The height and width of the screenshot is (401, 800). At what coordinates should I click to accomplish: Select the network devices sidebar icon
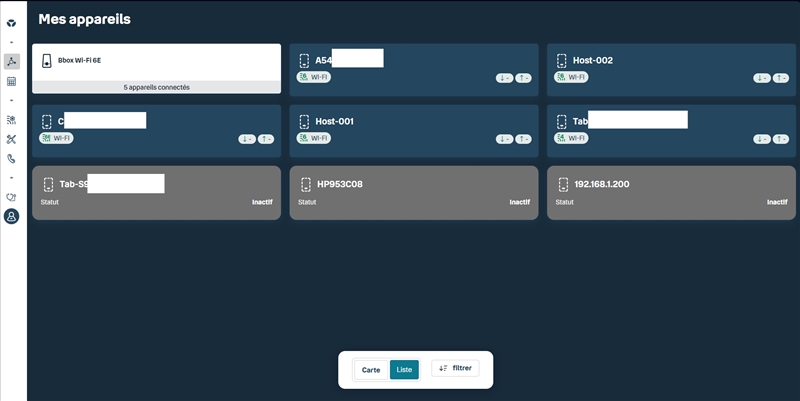pos(11,61)
